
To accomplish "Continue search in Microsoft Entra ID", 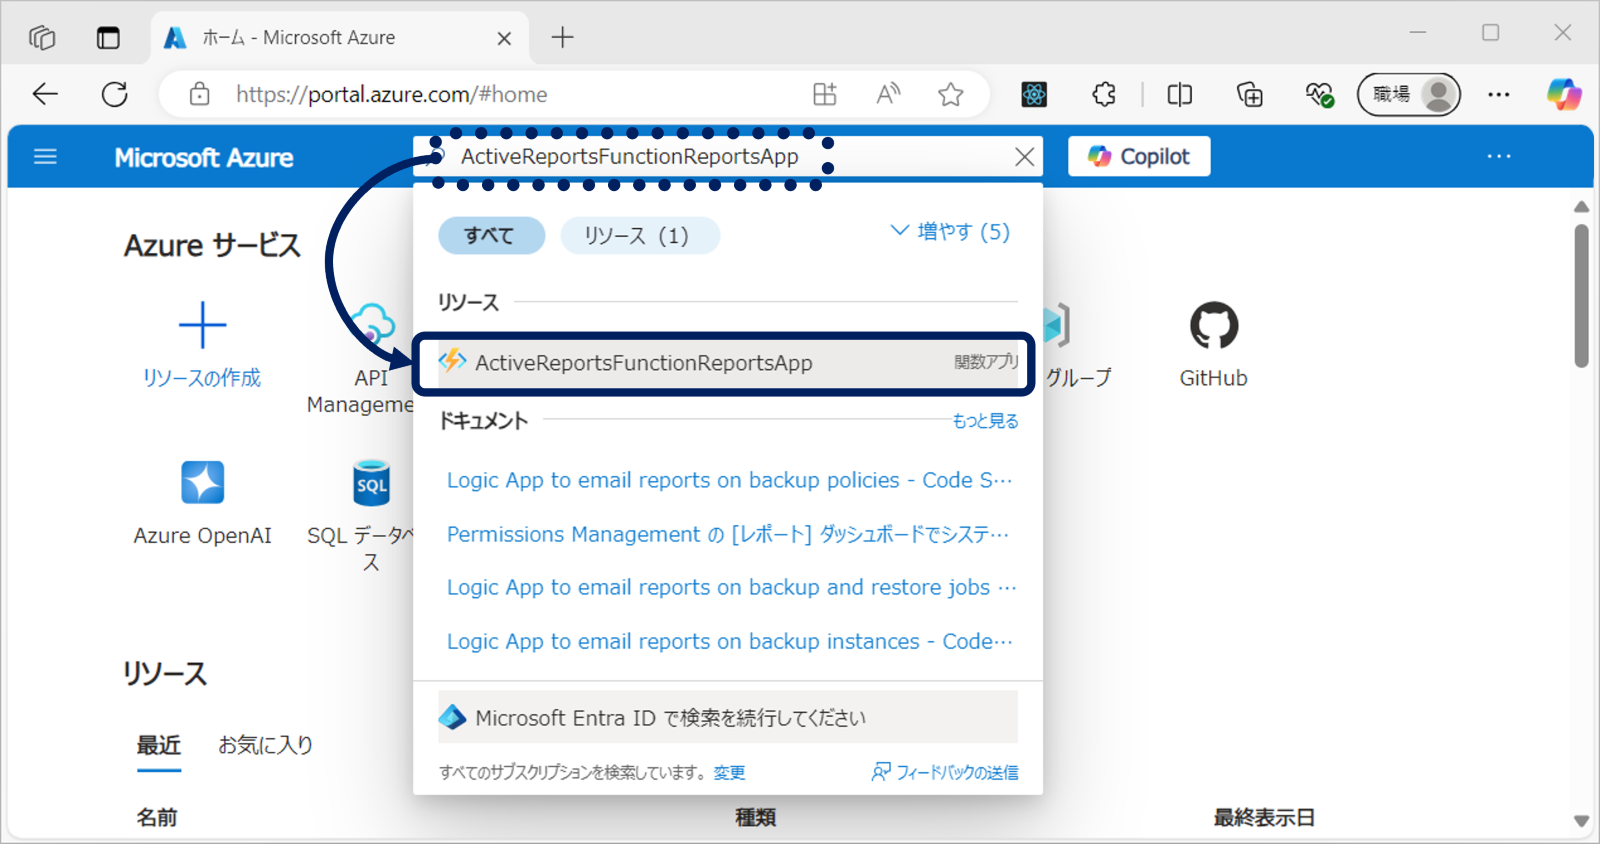I will (x=728, y=717).
